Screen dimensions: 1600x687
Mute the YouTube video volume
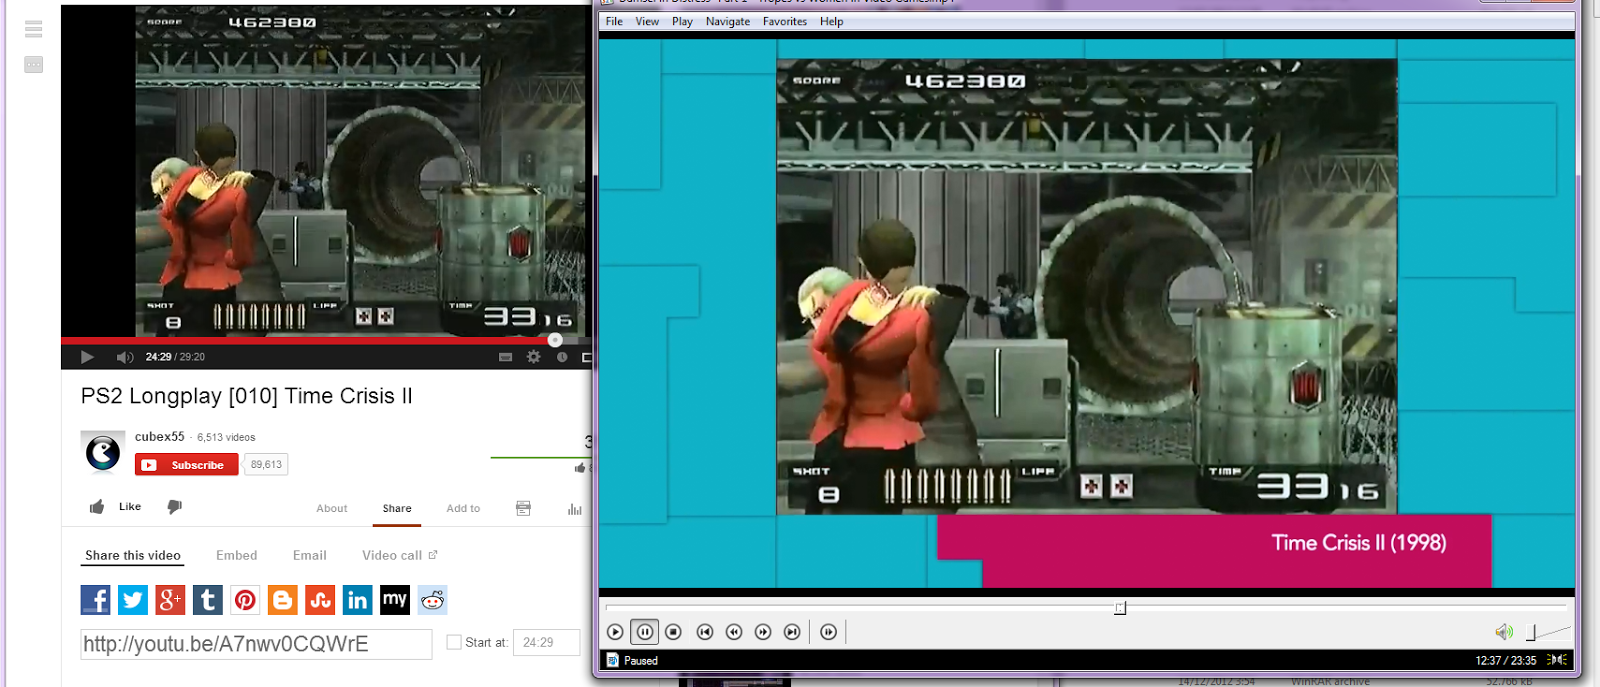click(x=124, y=357)
